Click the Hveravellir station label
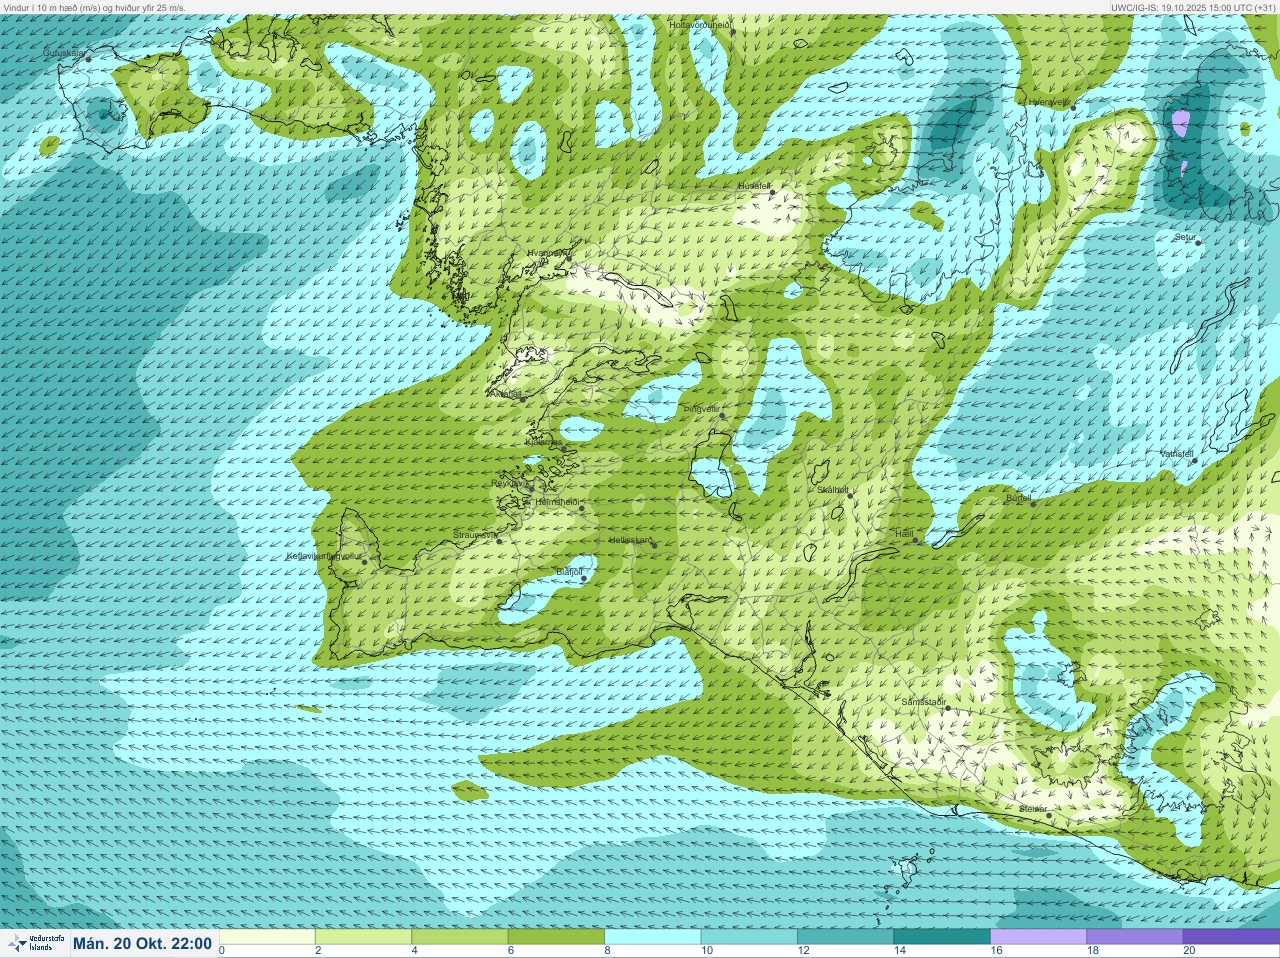 point(1050,102)
